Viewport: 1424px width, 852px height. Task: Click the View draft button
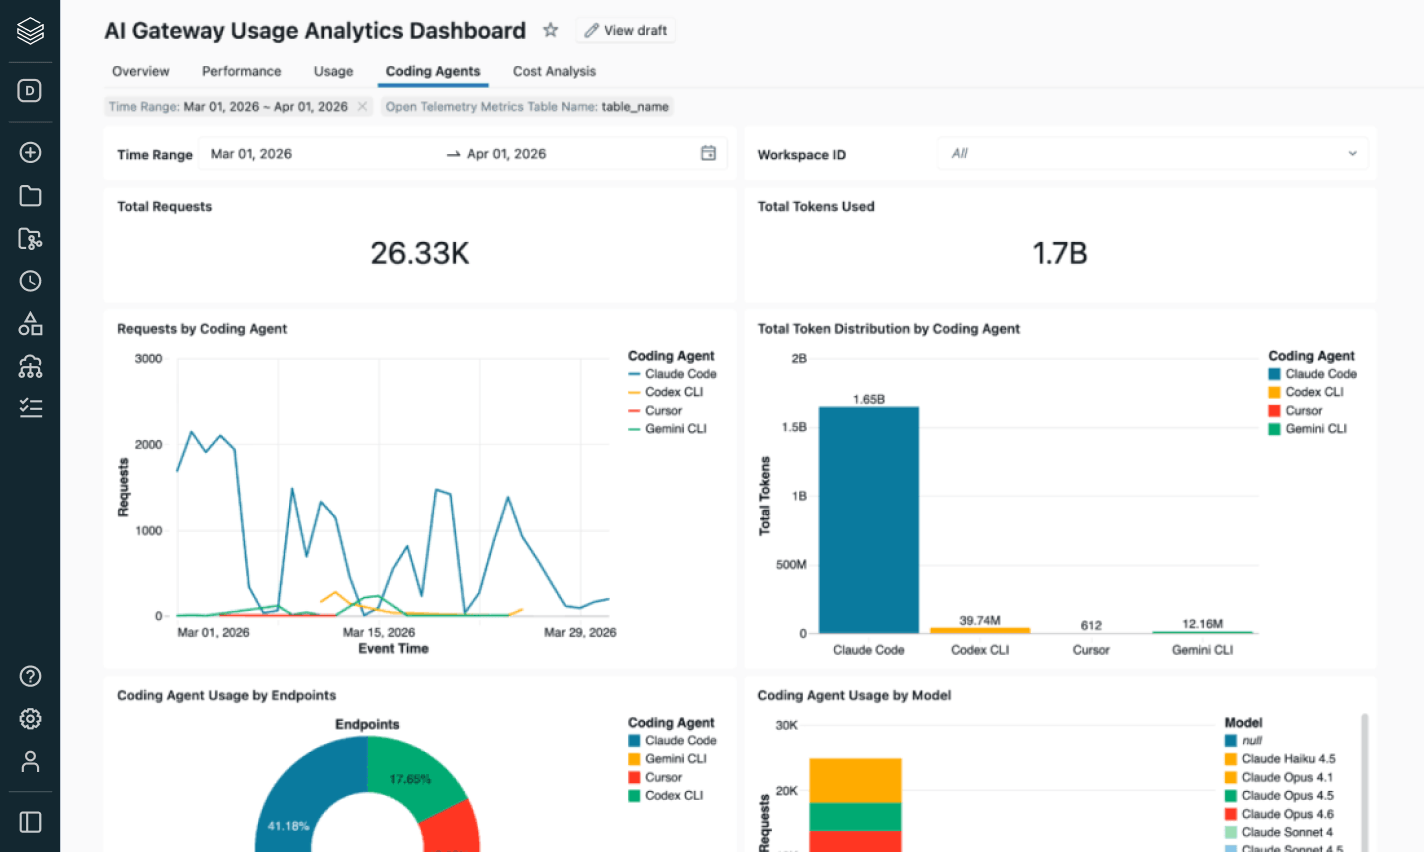(x=626, y=31)
